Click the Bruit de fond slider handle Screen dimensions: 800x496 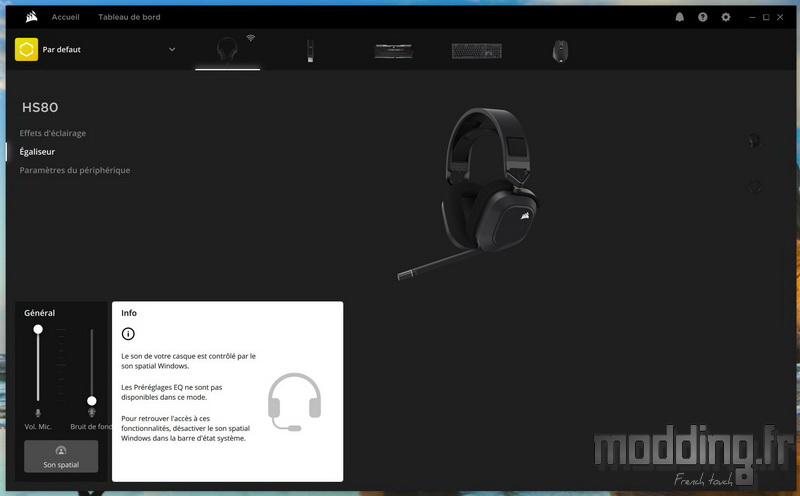pos(92,401)
